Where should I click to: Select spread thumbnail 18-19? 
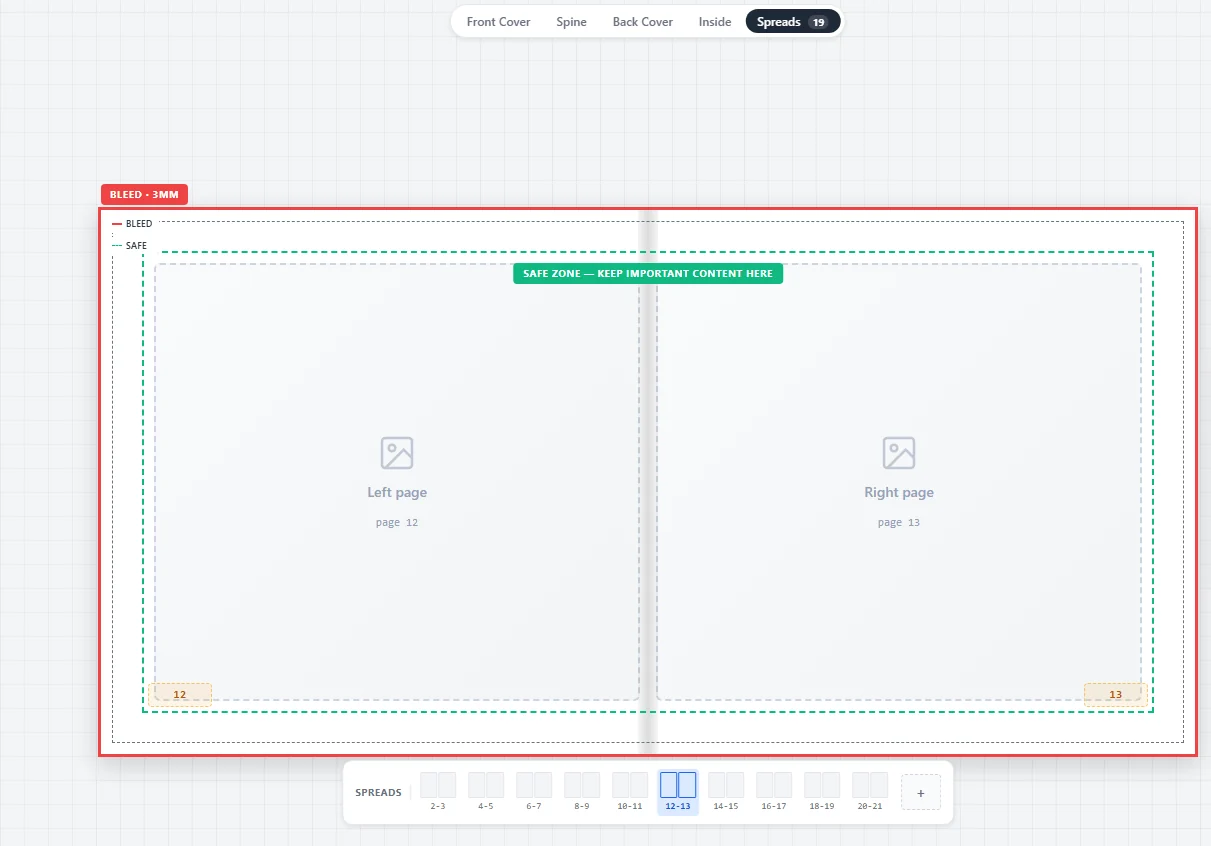[x=822, y=792]
